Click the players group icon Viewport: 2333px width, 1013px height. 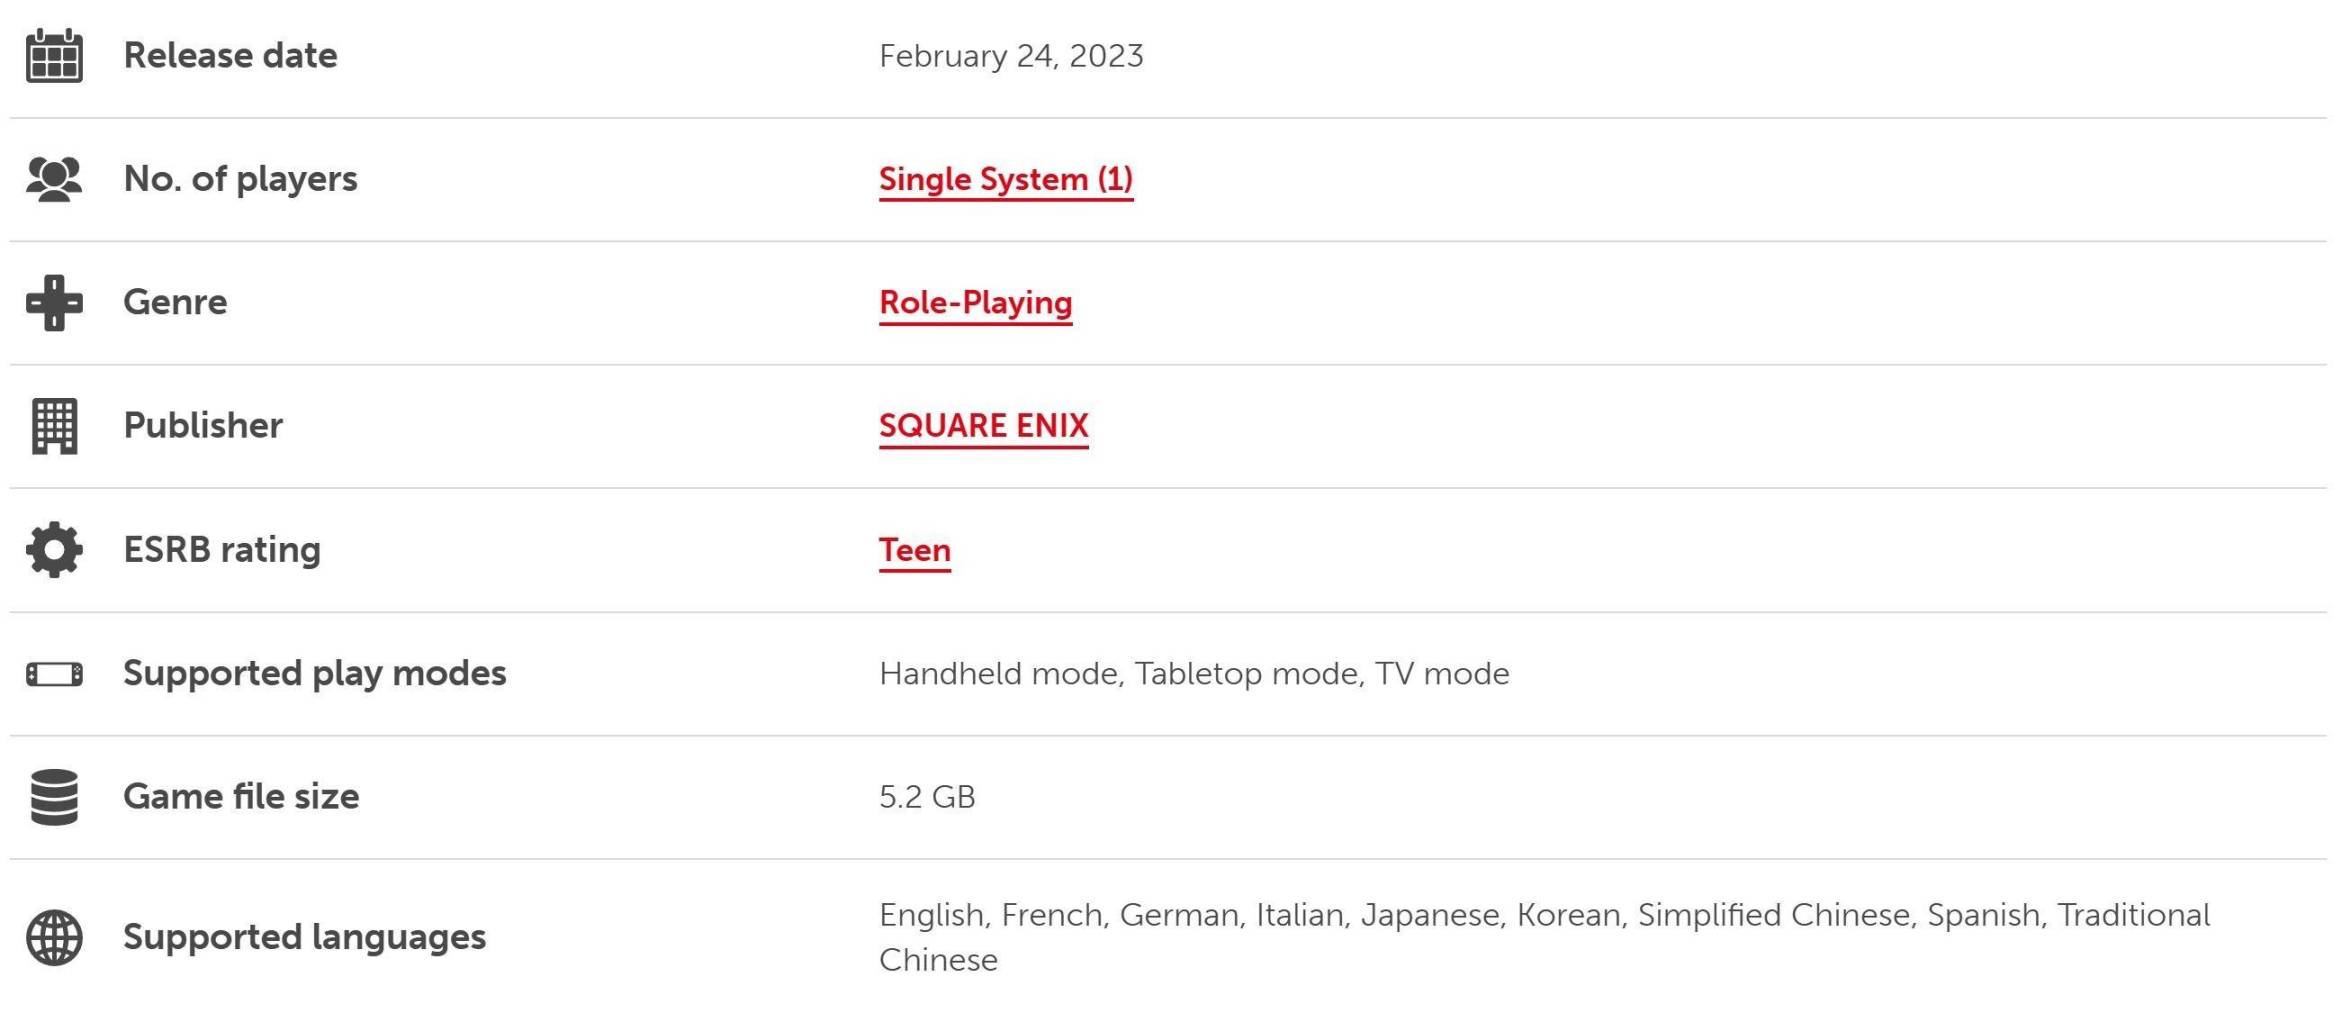coord(54,180)
